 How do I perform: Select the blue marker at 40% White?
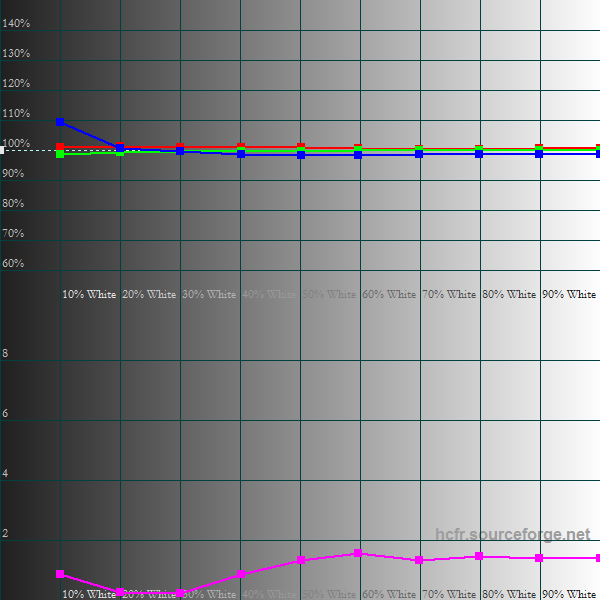click(241, 154)
